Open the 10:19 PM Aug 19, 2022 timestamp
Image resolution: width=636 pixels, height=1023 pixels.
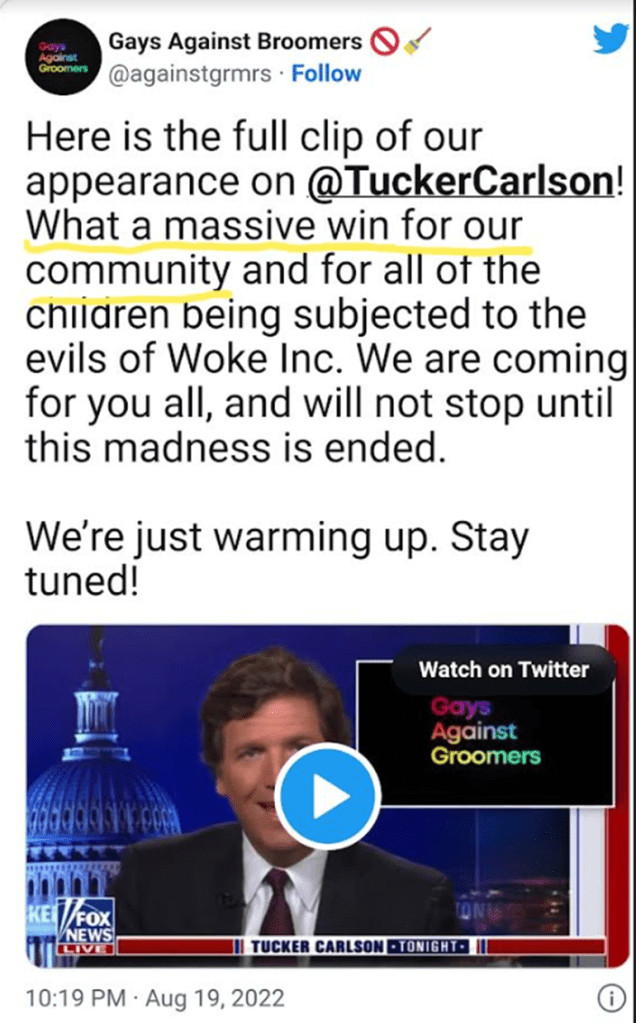[155, 998]
